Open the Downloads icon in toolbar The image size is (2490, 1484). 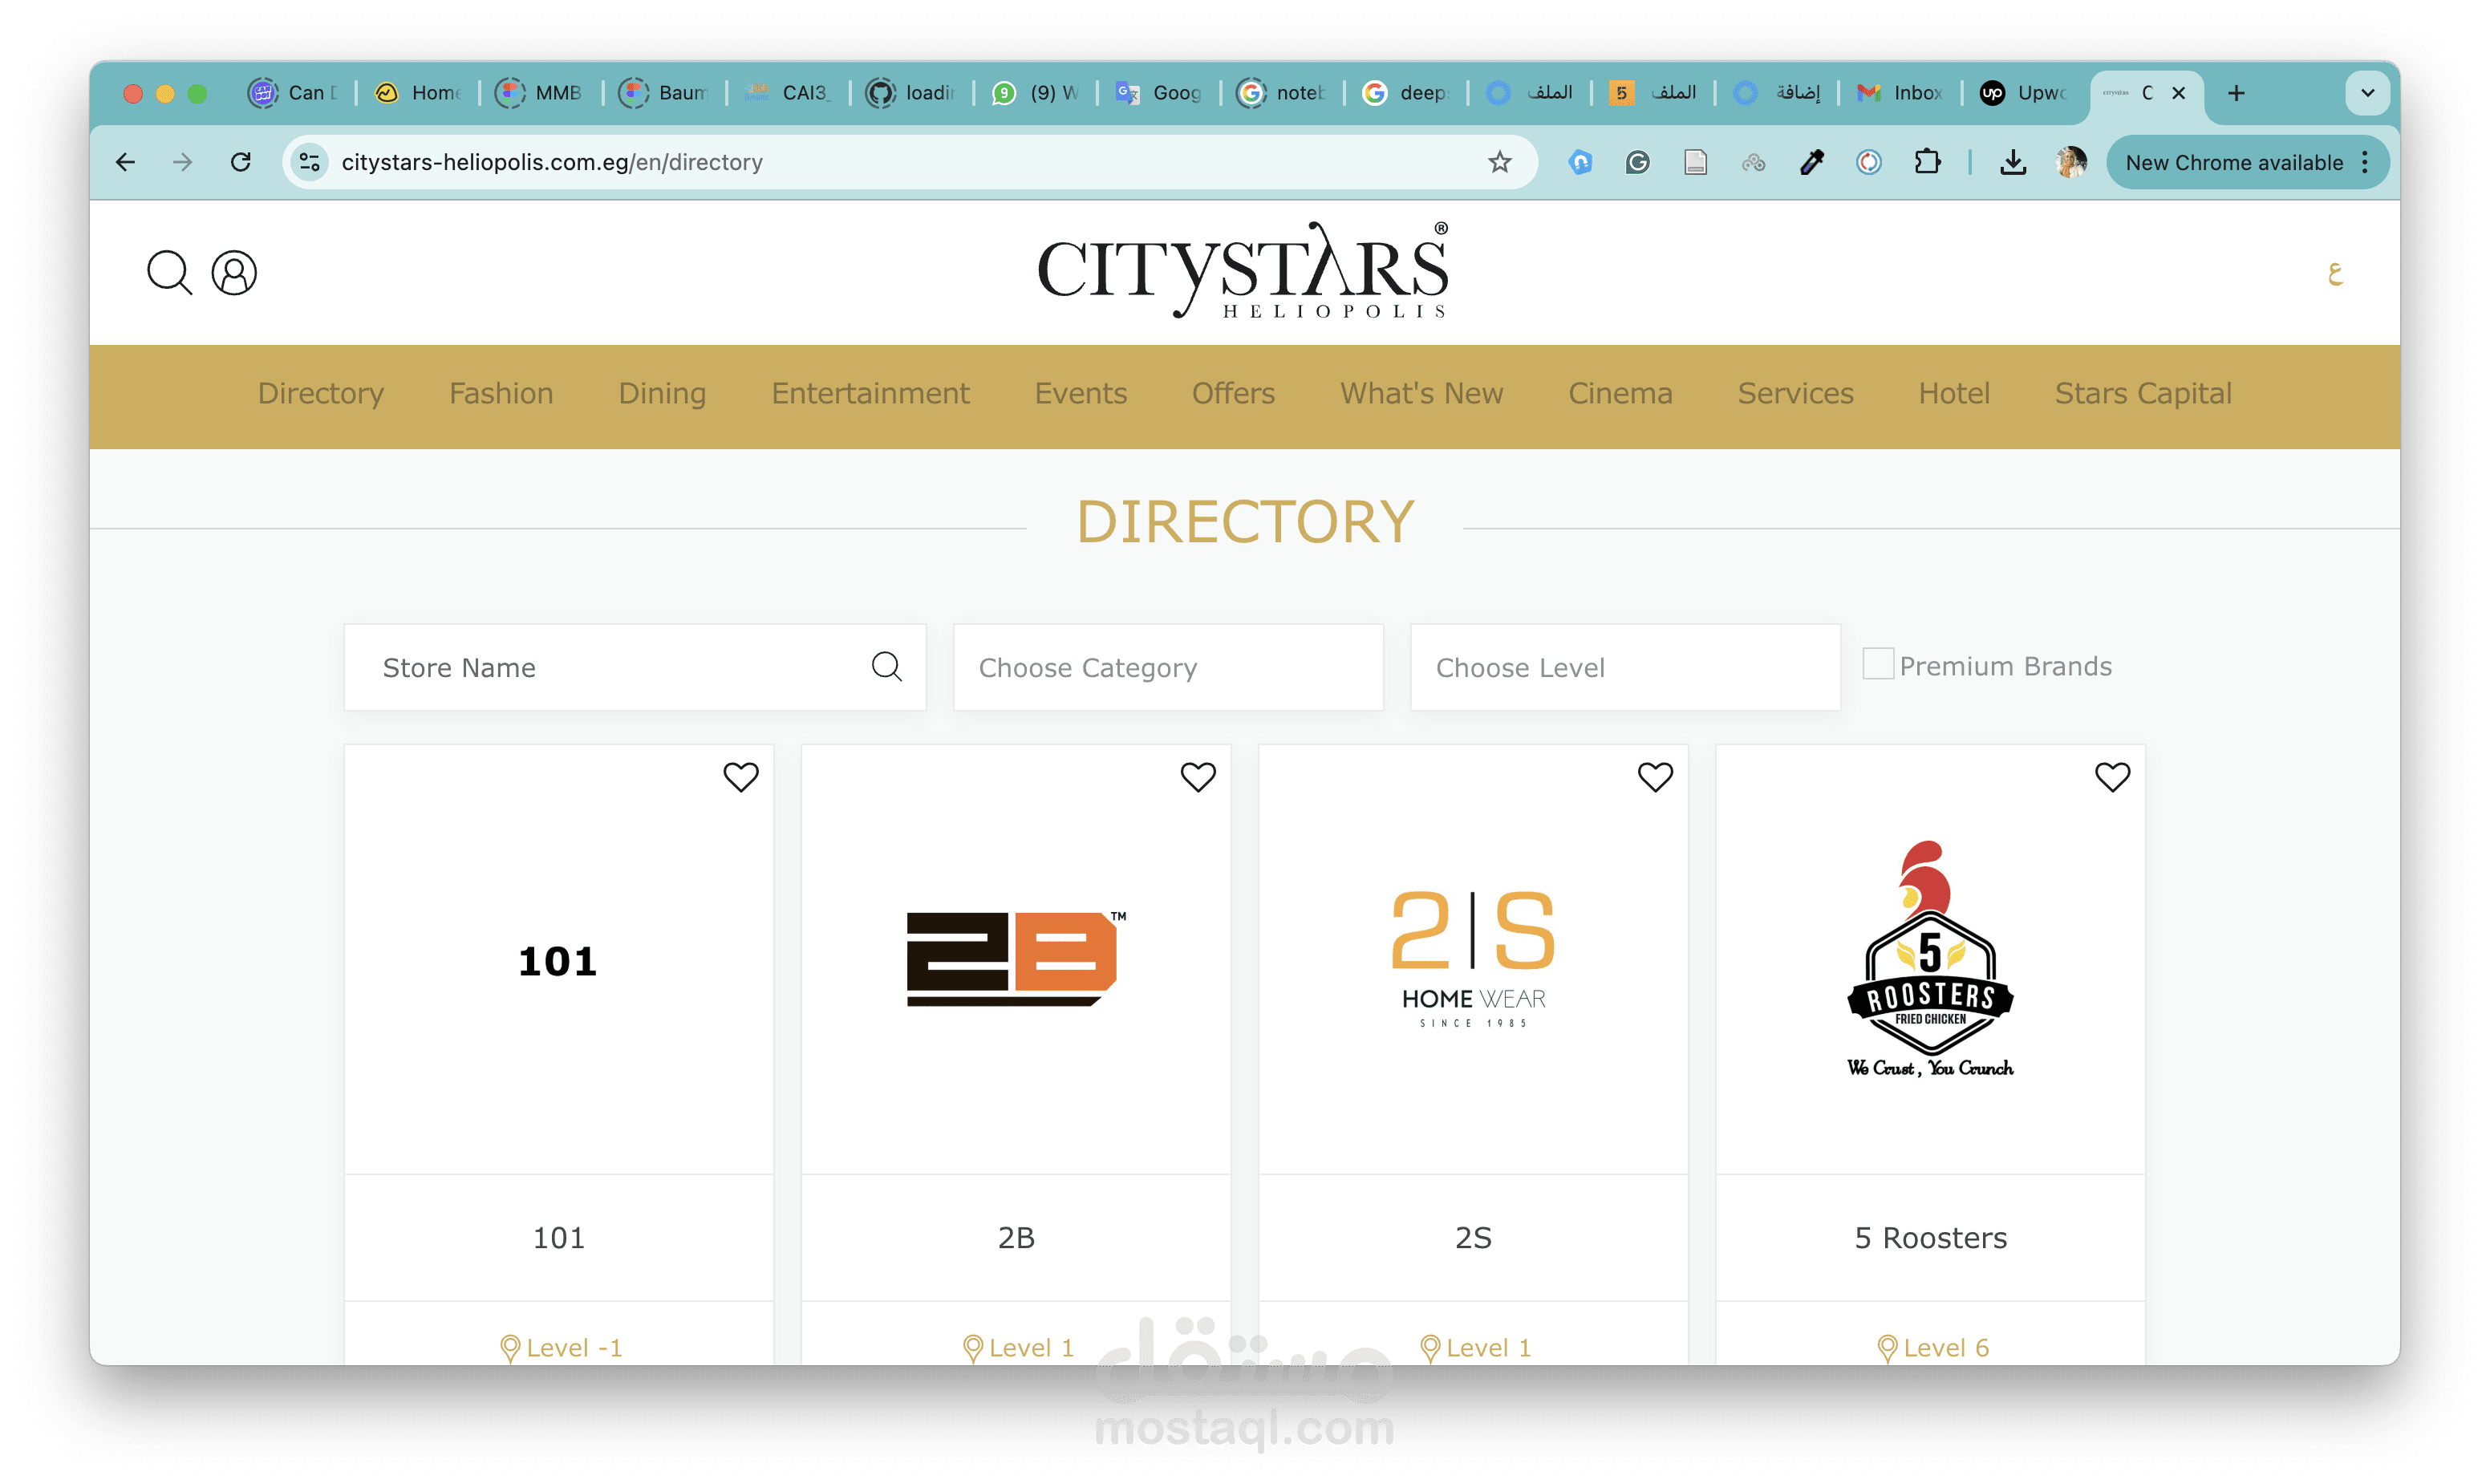[2013, 162]
